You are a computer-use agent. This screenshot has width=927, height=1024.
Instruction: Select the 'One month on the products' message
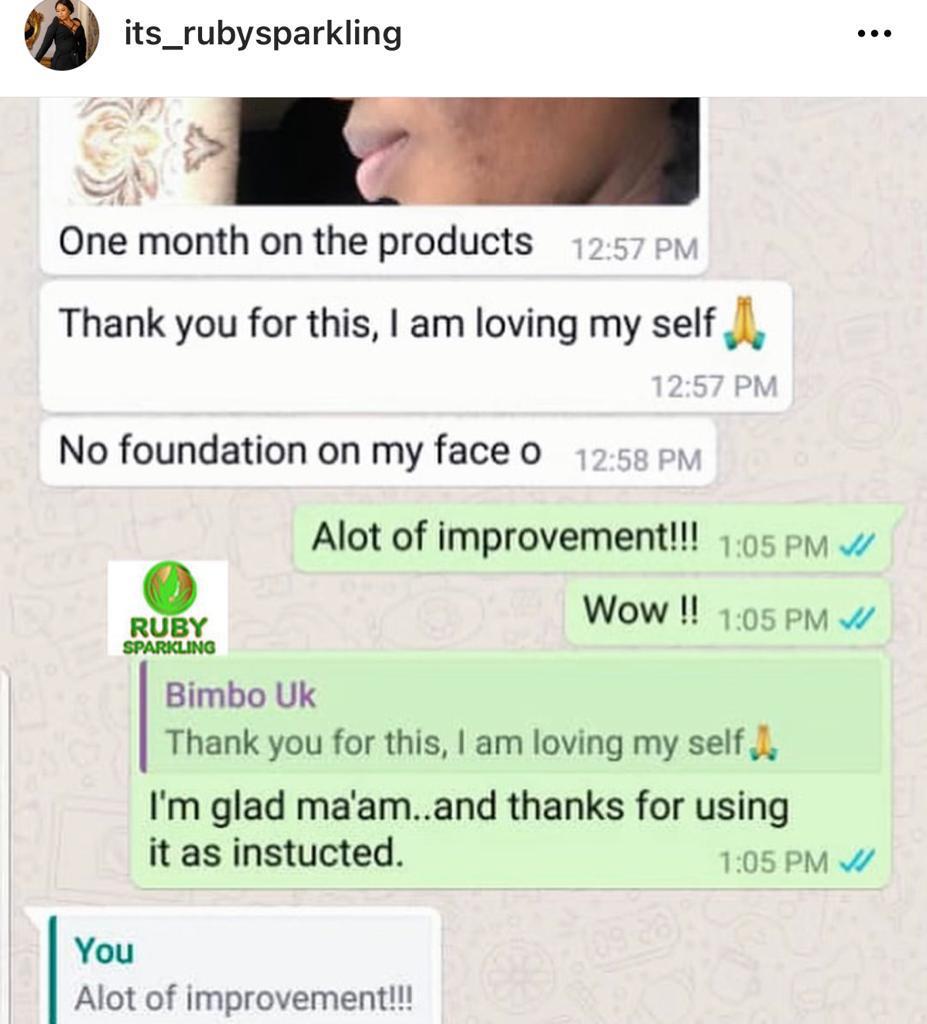(374, 243)
